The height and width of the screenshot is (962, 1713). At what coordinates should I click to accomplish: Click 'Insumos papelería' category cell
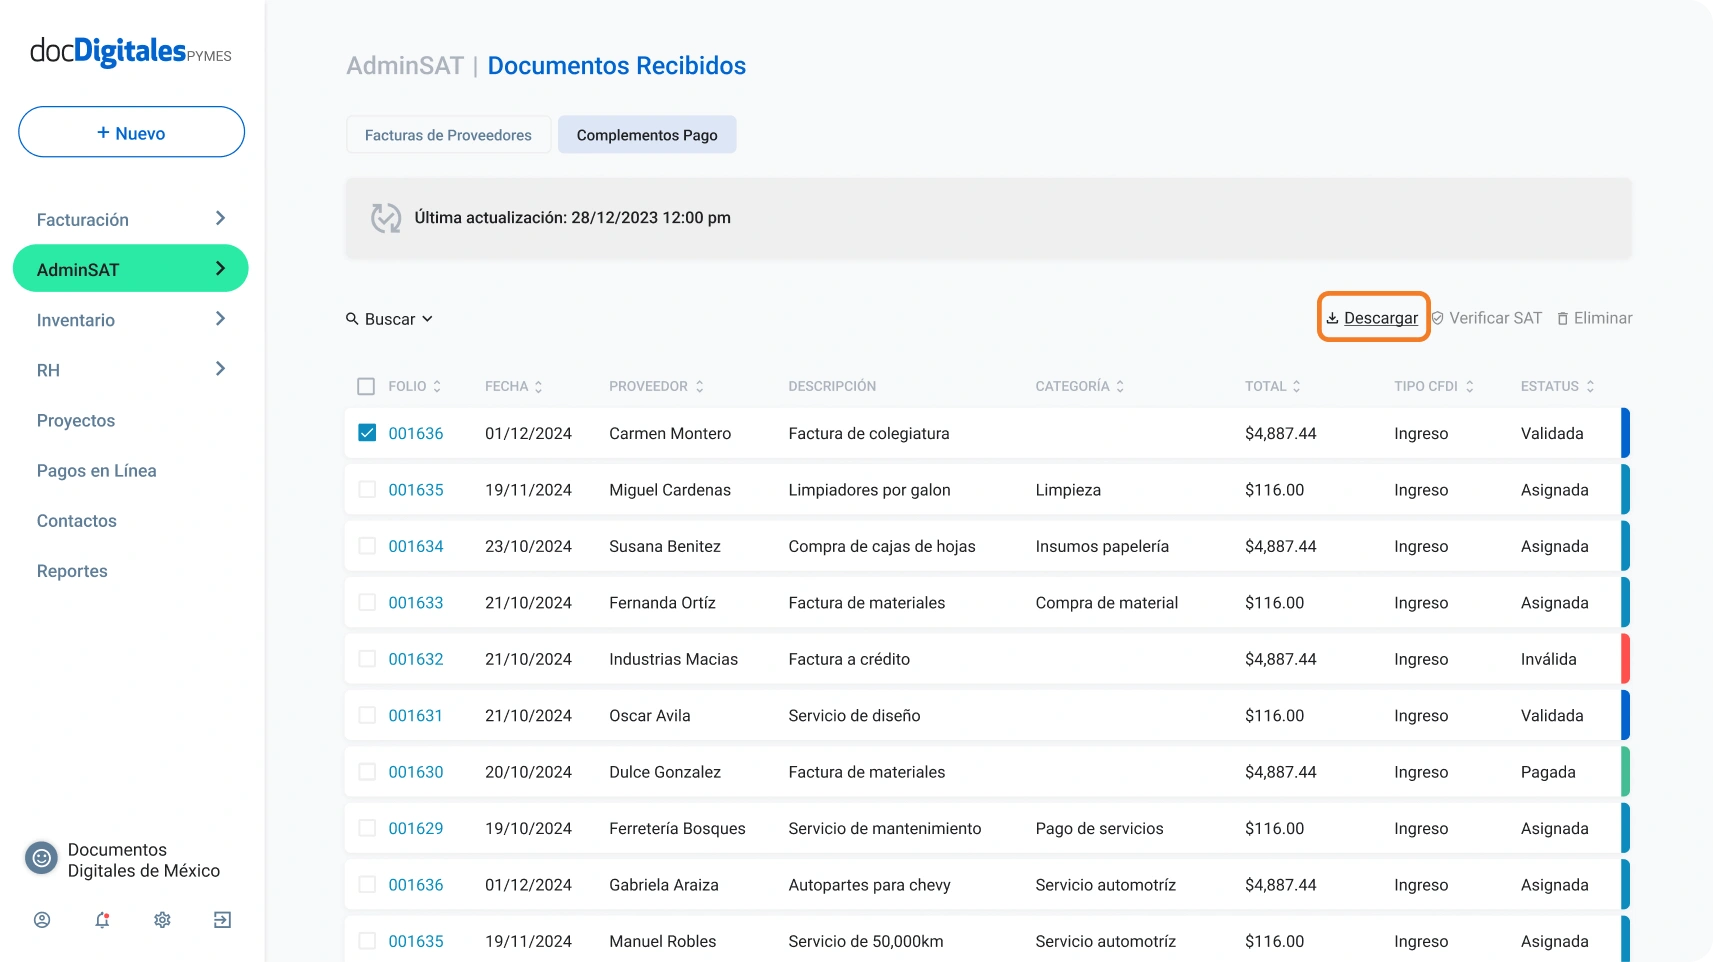tap(1102, 546)
